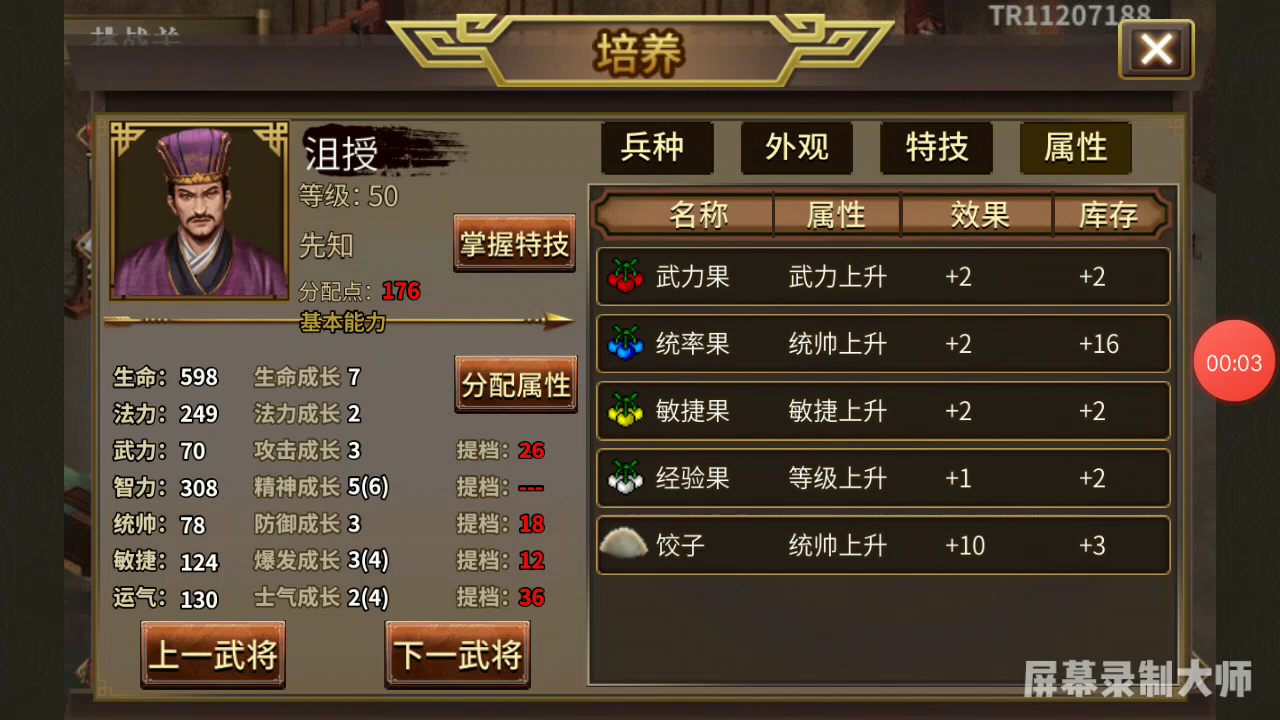1280x720 pixels.
Task: Switch to the 特技 tab
Action: point(936,148)
